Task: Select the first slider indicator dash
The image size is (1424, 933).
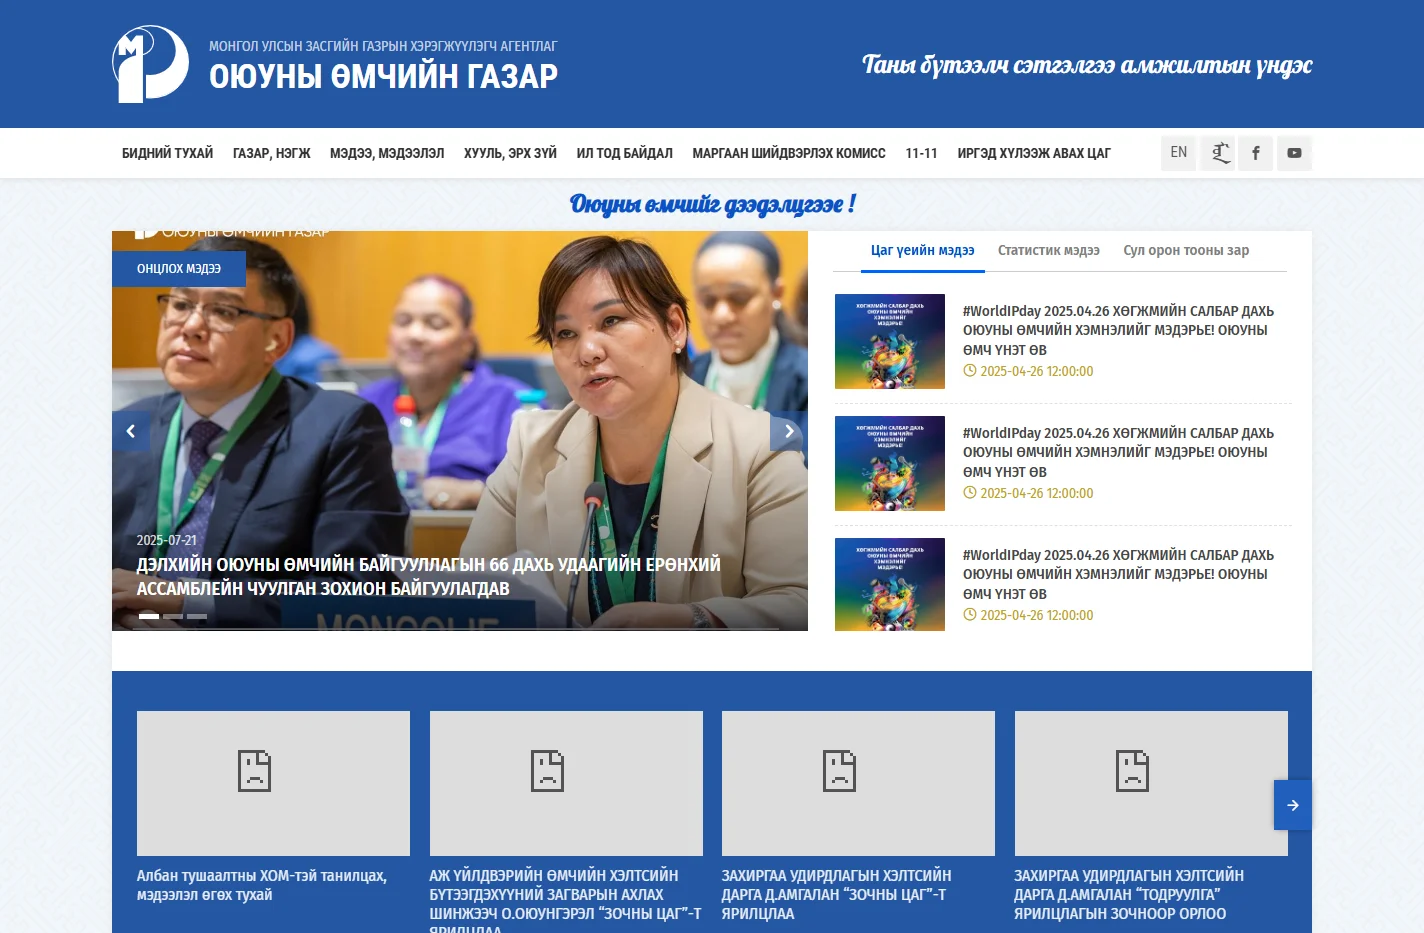Action: click(x=149, y=616)
